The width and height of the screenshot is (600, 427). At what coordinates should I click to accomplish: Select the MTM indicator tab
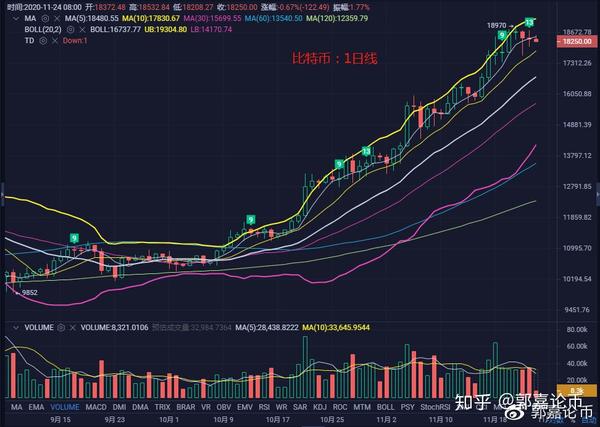coord(362,407)
